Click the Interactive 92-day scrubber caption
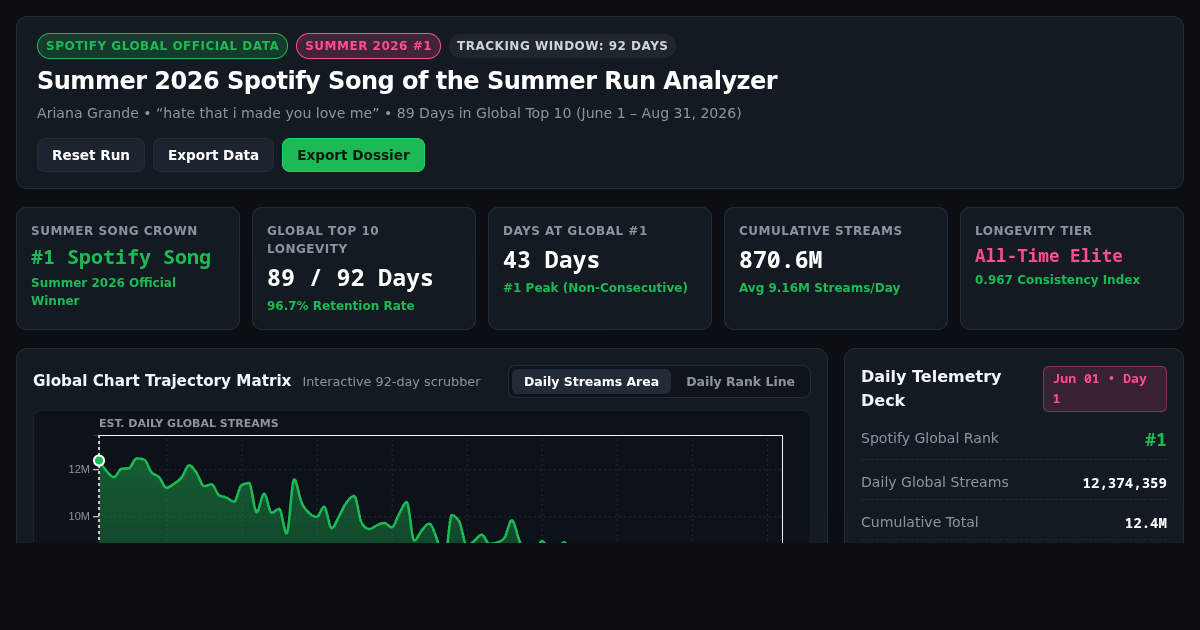1200x630 pixels. (x=391, y=382)
